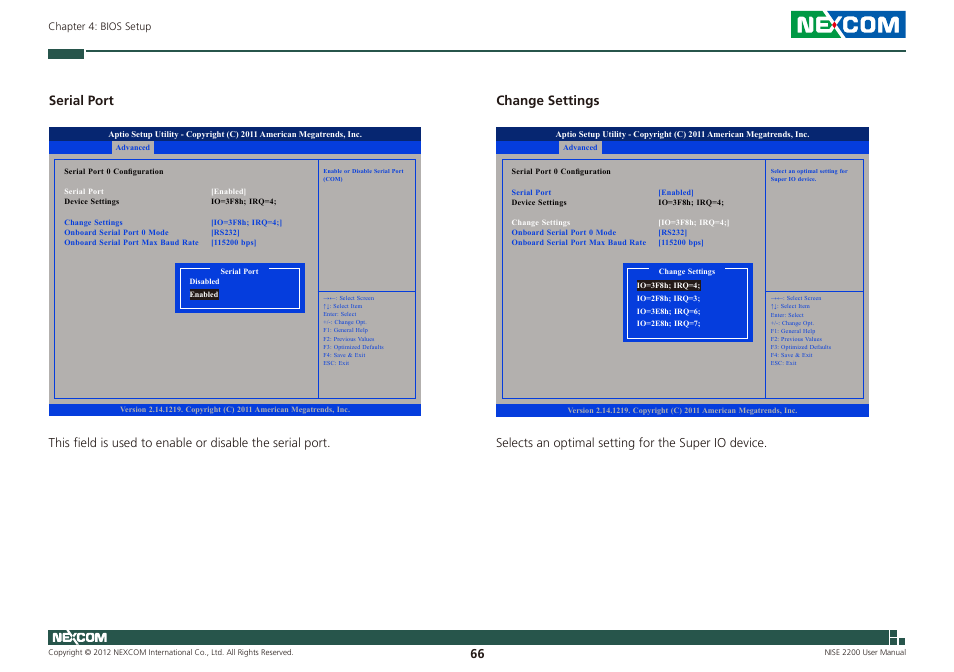Screen dimensions: 954x672
Task: Open [RS232] value in Serial Port screenshot
Action: [225, 232]
